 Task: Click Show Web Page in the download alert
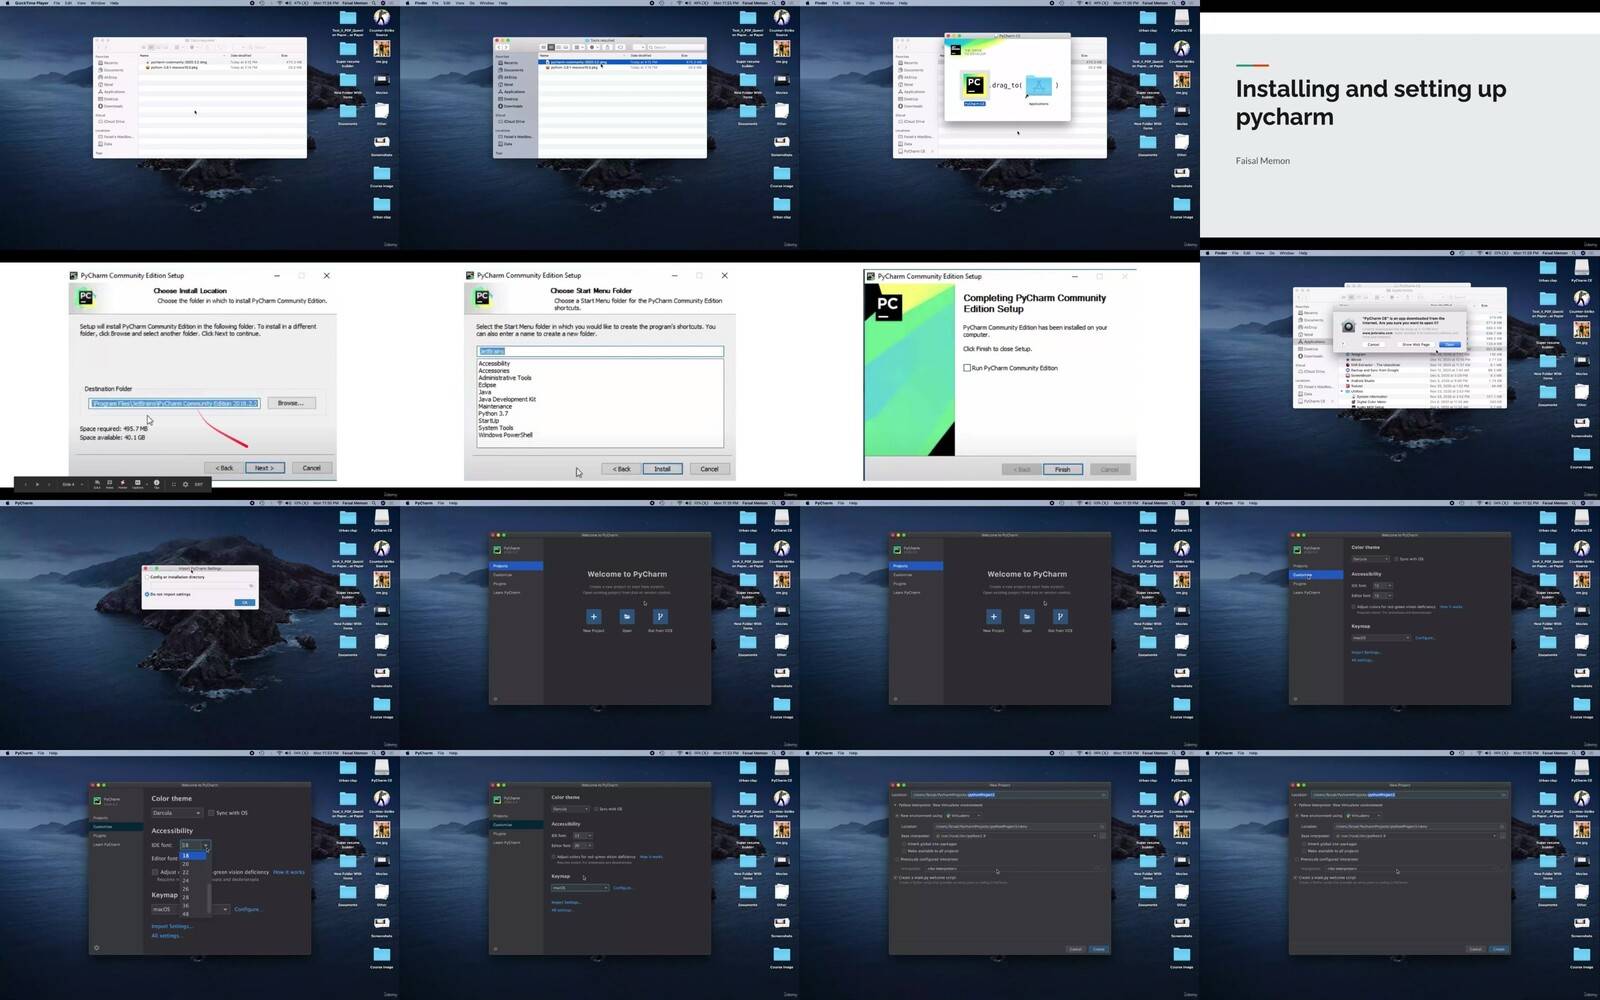tap(1416, 344)
